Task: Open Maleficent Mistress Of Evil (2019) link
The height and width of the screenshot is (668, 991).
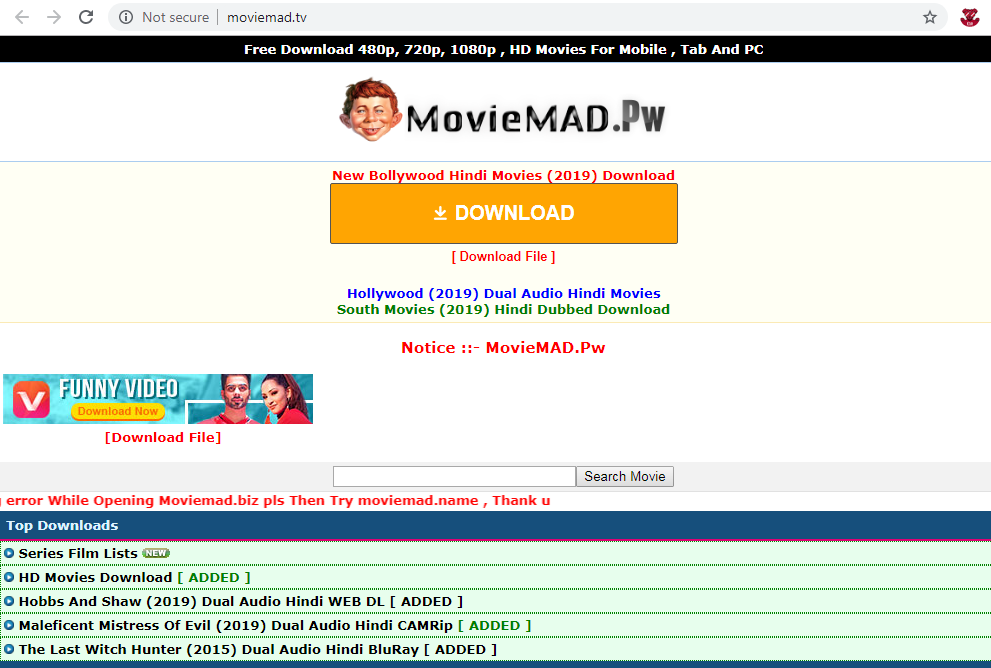Action: [x=275, y=626]
